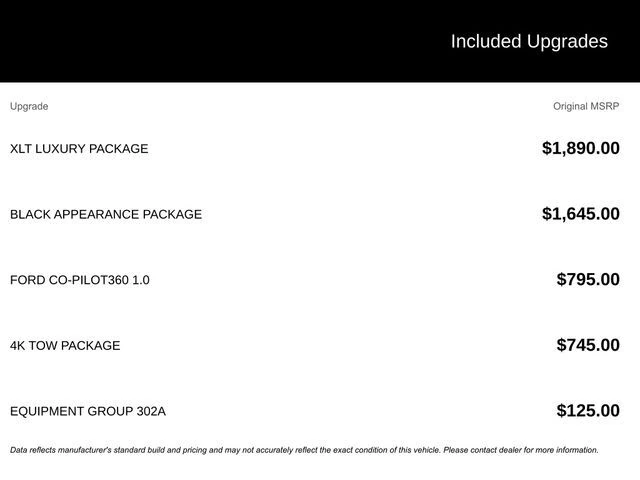
Task: Select the 4K TOW PACKAGE upgrade name
Action: tap(65, 346)
